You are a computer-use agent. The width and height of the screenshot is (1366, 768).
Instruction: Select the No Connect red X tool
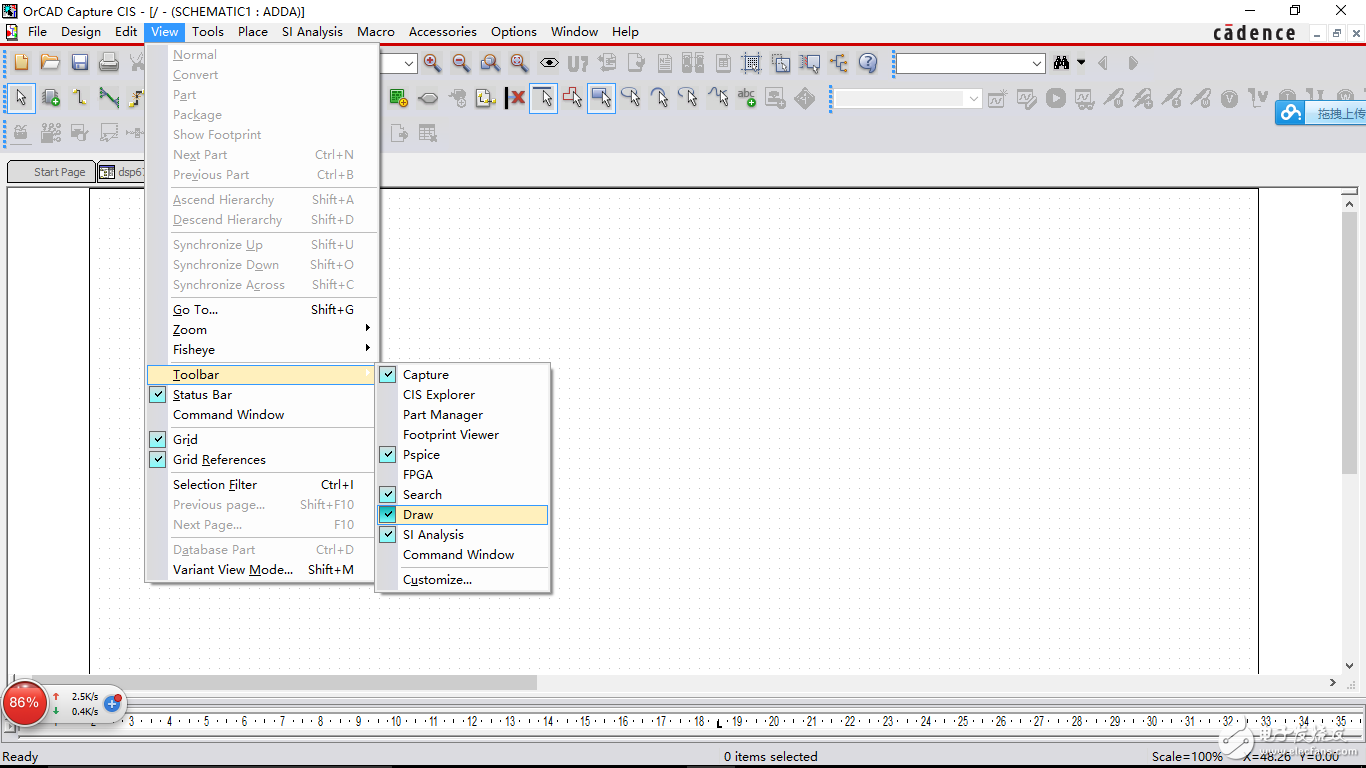click(x=515, y=98)
